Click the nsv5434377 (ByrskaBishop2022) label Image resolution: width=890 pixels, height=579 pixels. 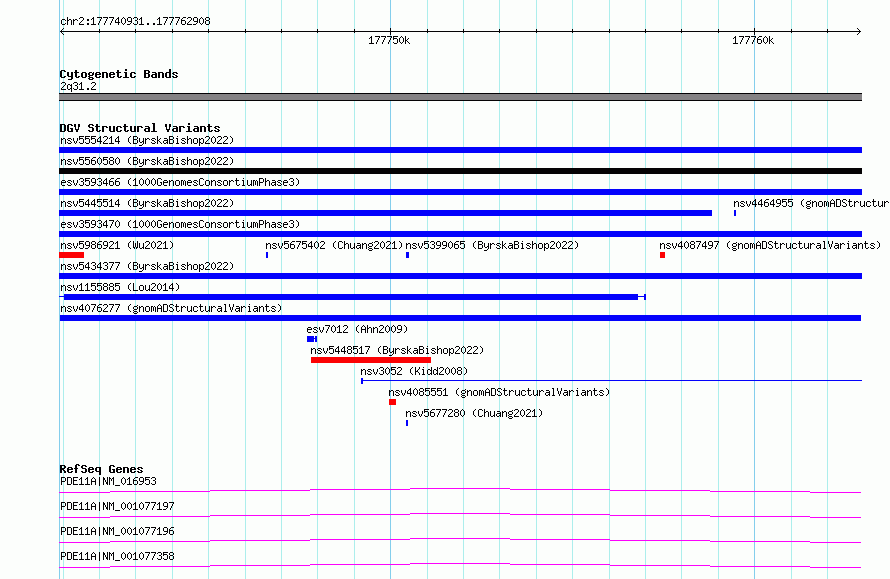click(x=147, y=266)
